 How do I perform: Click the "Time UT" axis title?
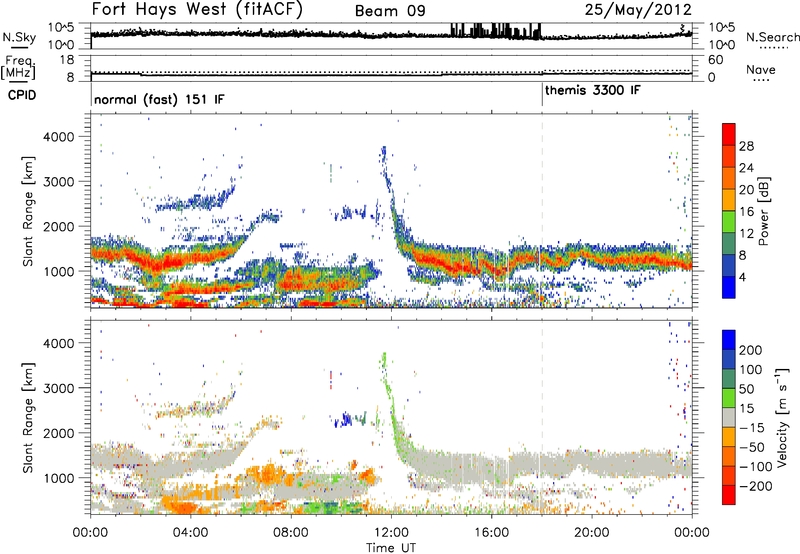click(x=391, y=548)
